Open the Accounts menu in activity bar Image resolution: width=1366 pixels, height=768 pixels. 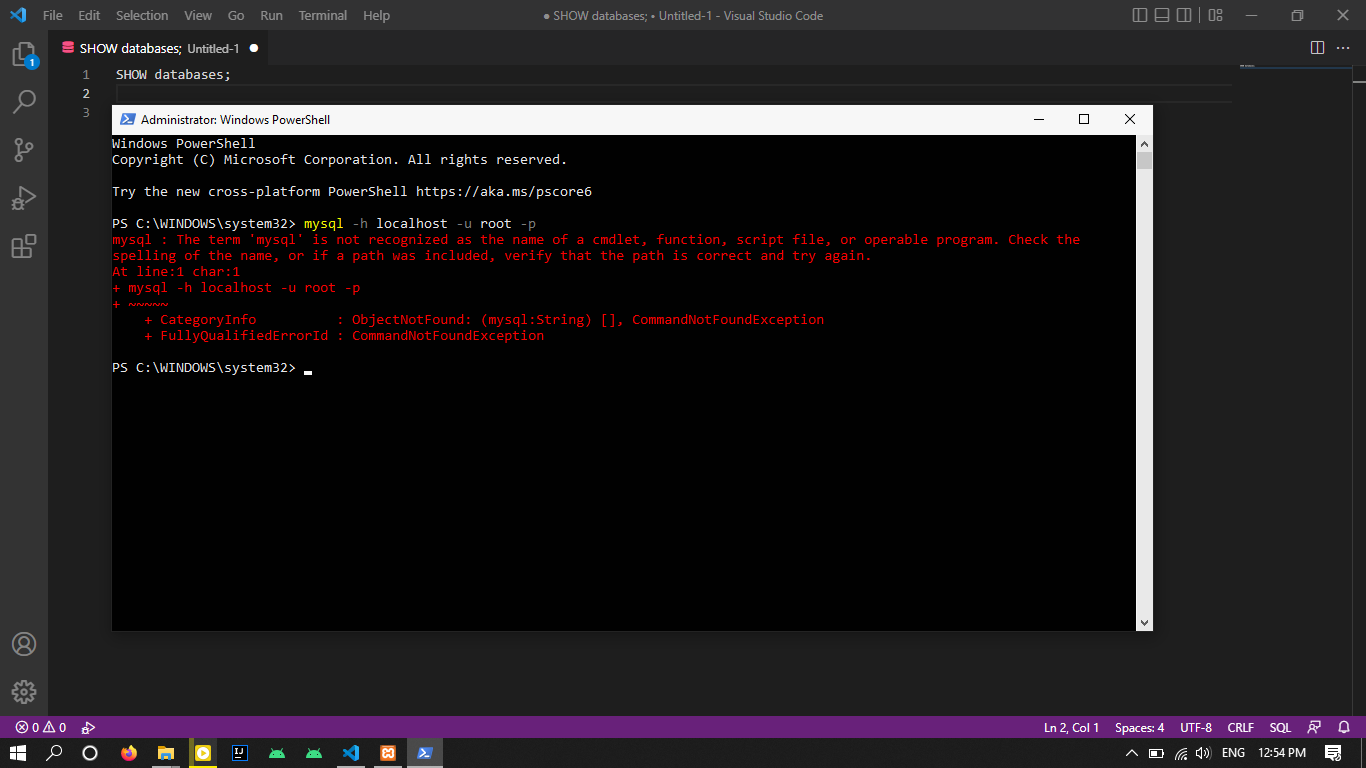point(24,644)
